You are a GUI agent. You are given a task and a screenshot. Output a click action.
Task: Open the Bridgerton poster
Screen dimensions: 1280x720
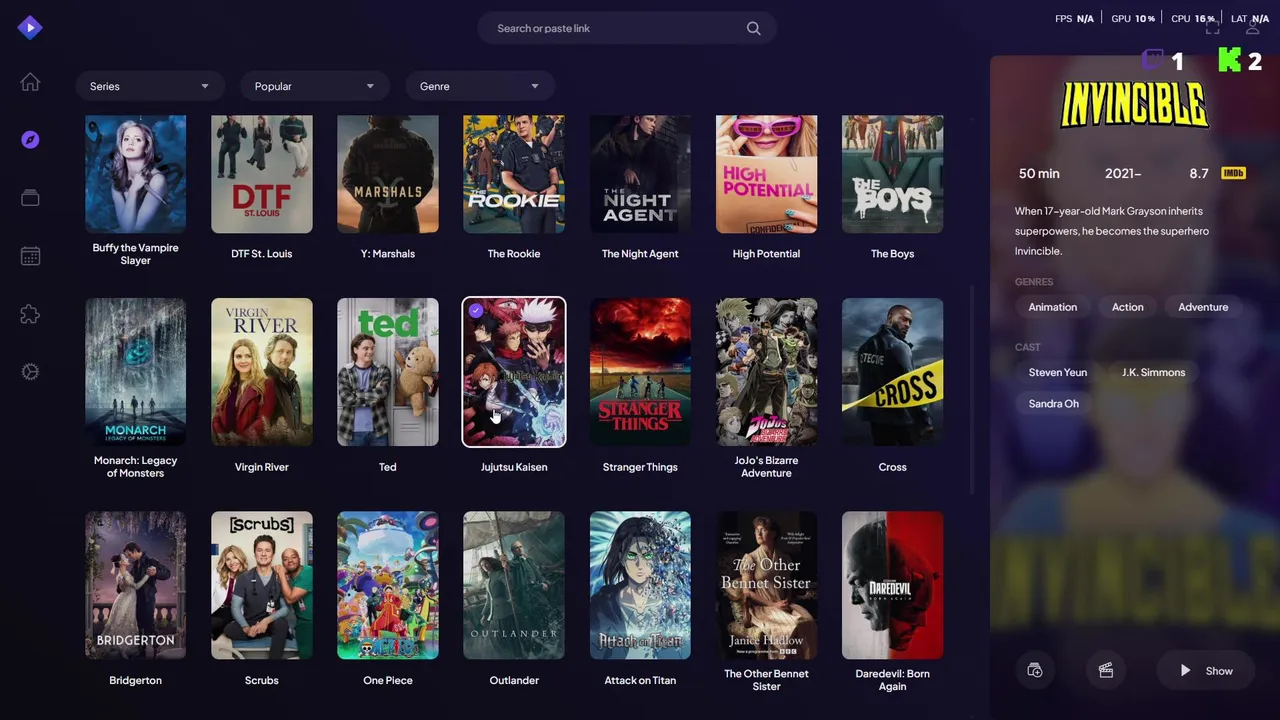click(x=135, y=585)
